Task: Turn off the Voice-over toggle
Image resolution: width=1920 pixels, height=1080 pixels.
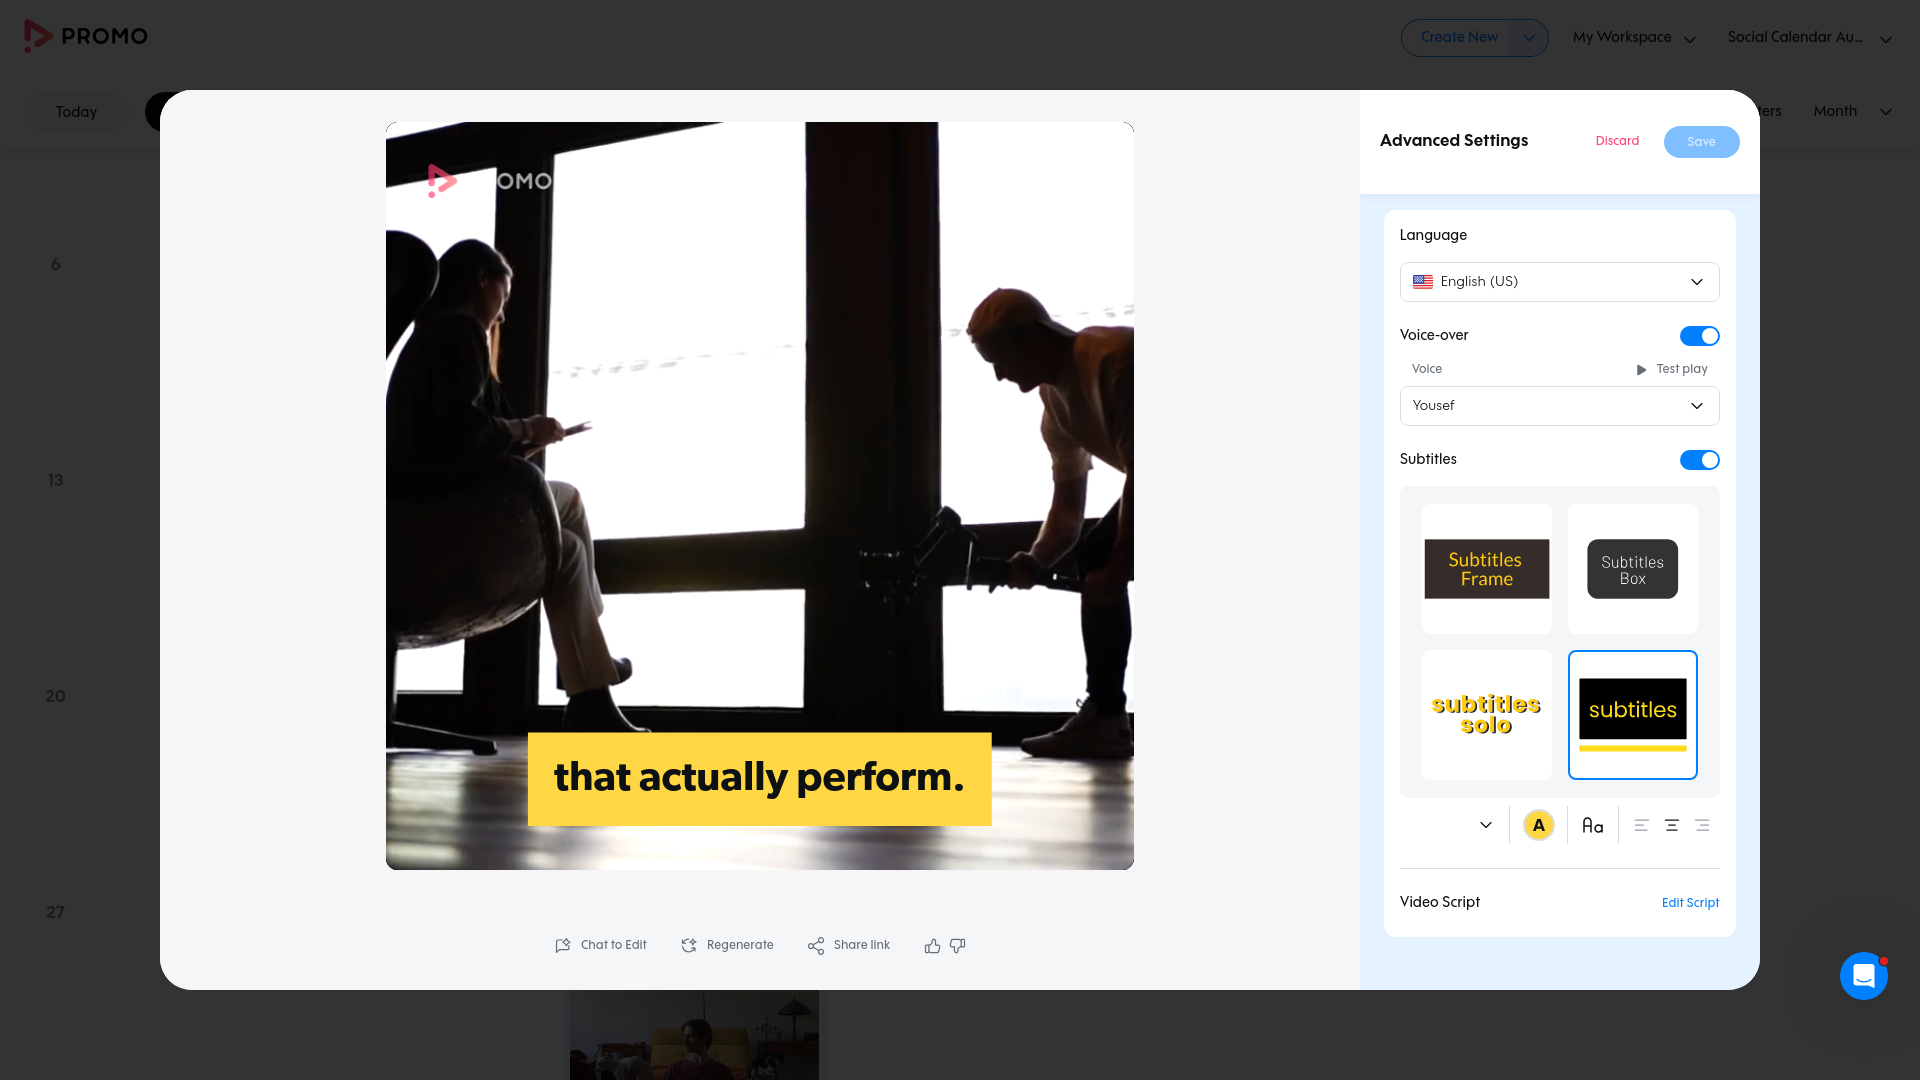Action: pos(1699,336)
